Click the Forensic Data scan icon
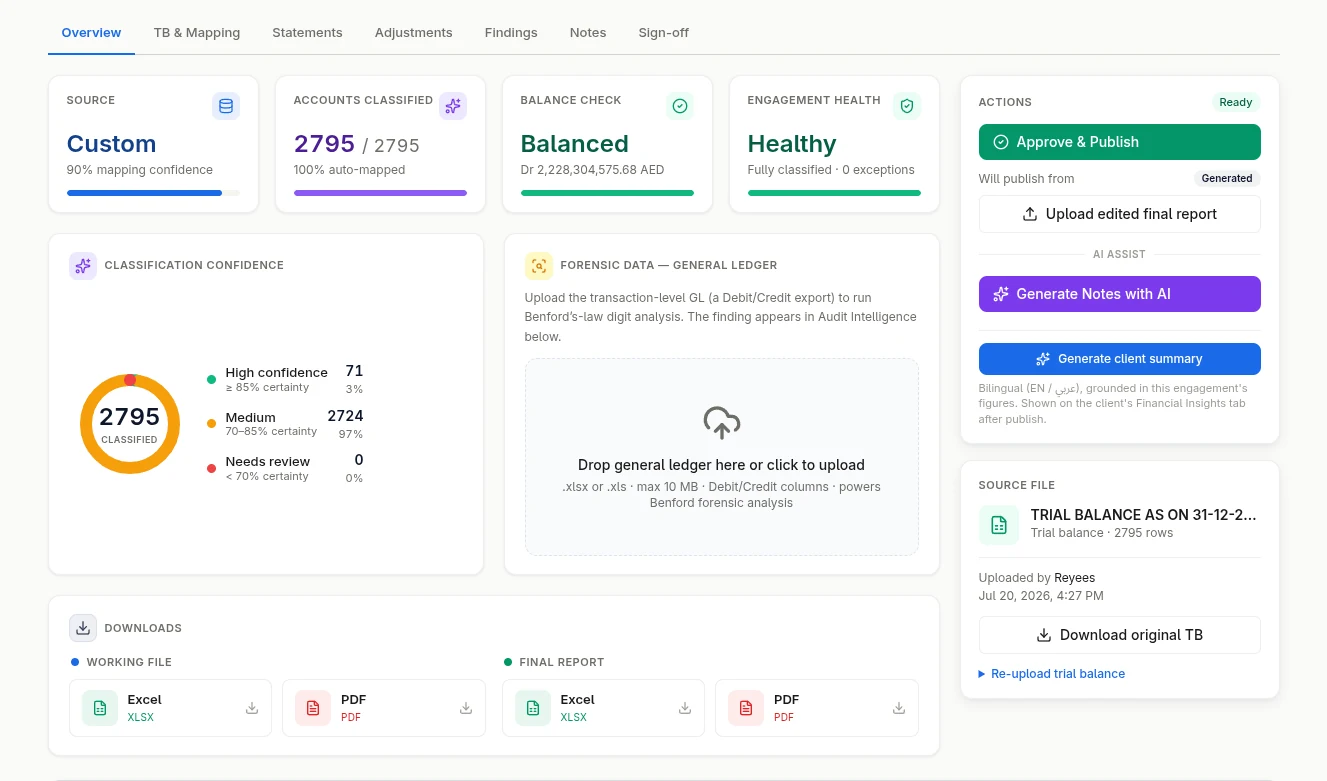 tap(539, 266)
